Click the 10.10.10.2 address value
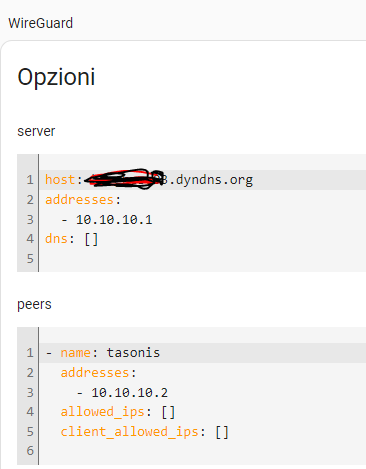Image resolution: width=366 pixels, height=469 pixels. point(130,393)
